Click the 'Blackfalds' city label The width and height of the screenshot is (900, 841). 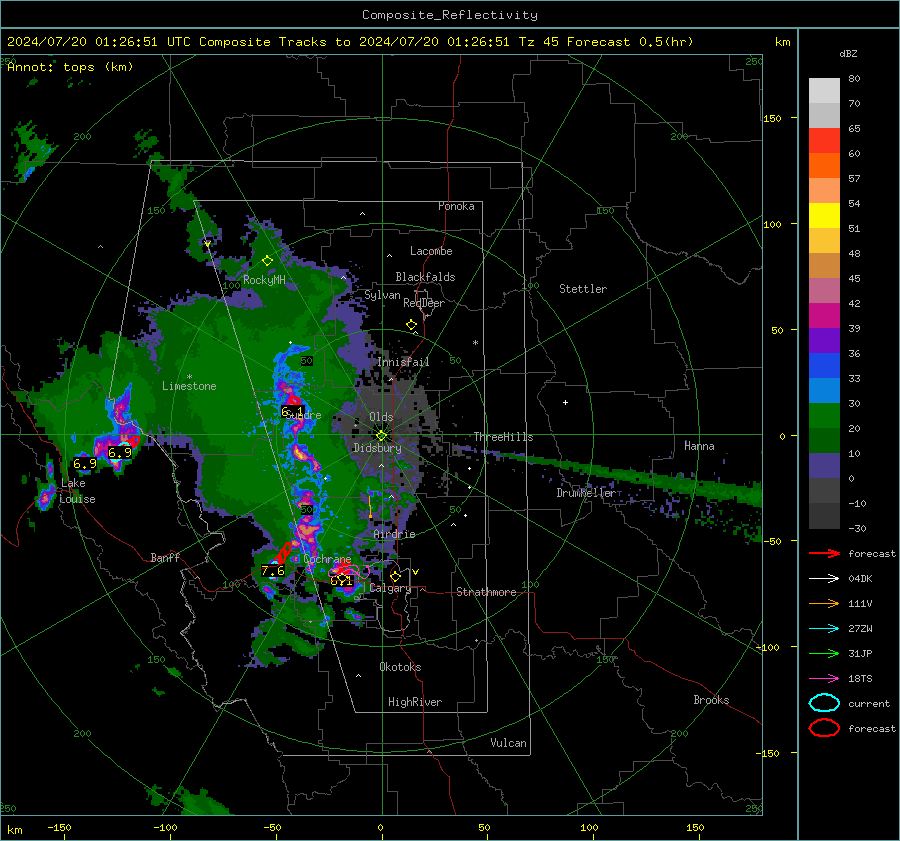tap(425, 277)
